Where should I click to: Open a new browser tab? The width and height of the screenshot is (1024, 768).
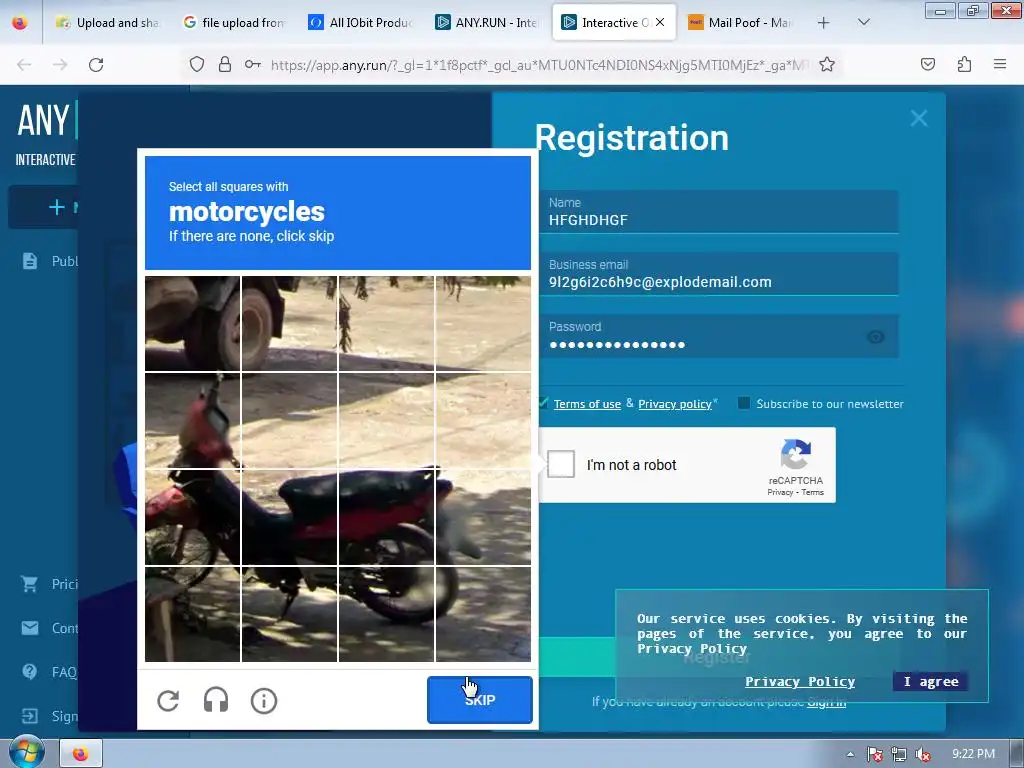(824, 23)
